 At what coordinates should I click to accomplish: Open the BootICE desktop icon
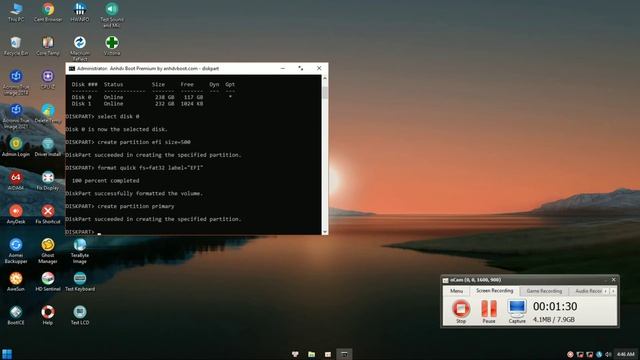point(16,315)
